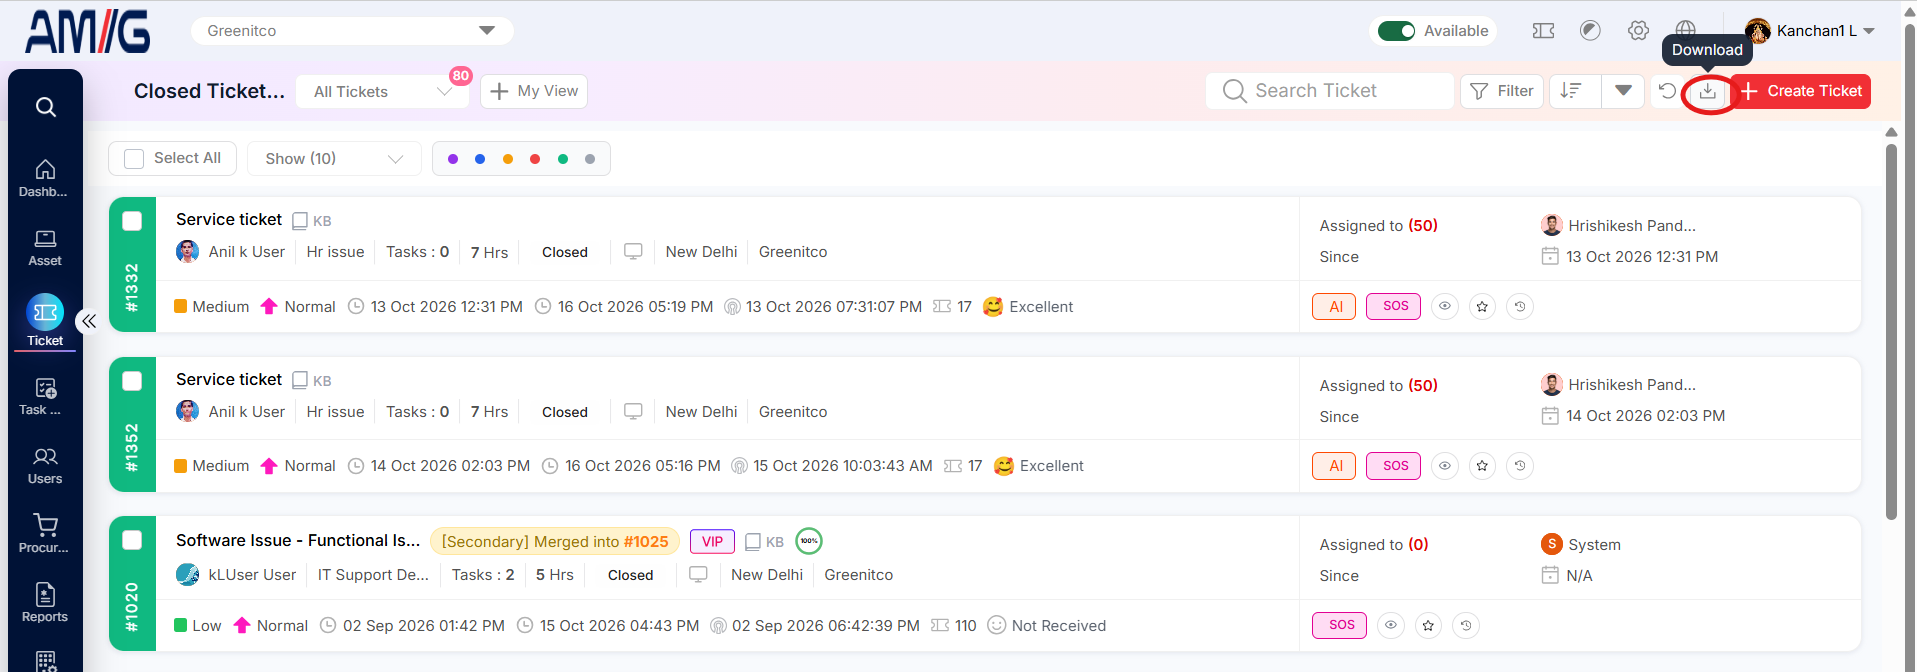Screen dimensions: 1917x672
Task: Click the app grid icon below Reports
Action: point(46,661)
